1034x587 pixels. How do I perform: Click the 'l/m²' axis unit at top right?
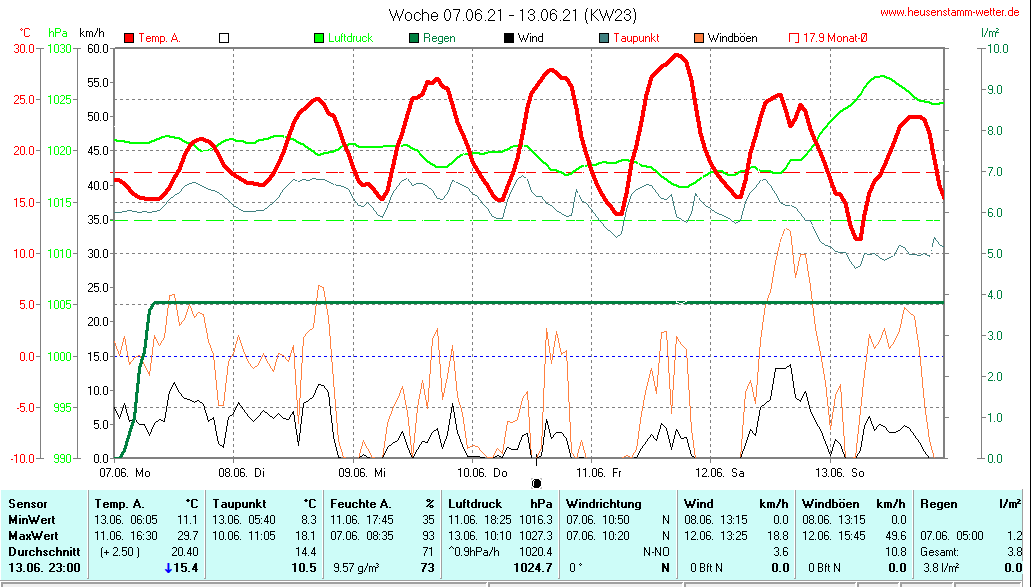[x=990, y=33]
